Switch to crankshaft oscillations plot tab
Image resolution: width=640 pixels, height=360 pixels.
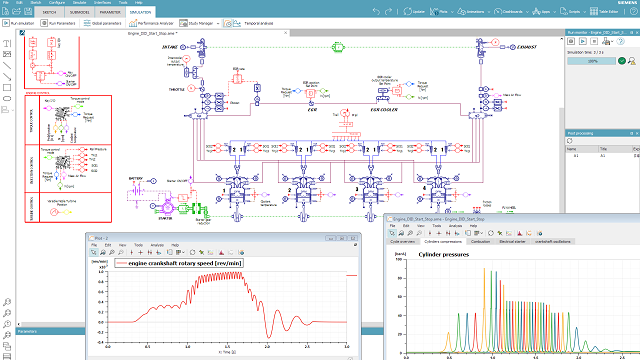(x=553, y=242)
